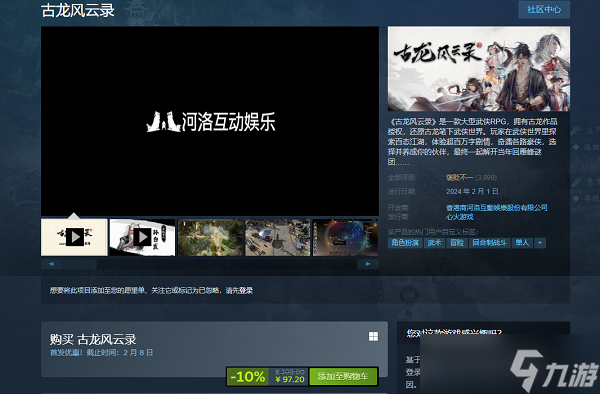Click the main video player showing 河洛互动娱乐
600x394 pixels.
pos(210,121)
